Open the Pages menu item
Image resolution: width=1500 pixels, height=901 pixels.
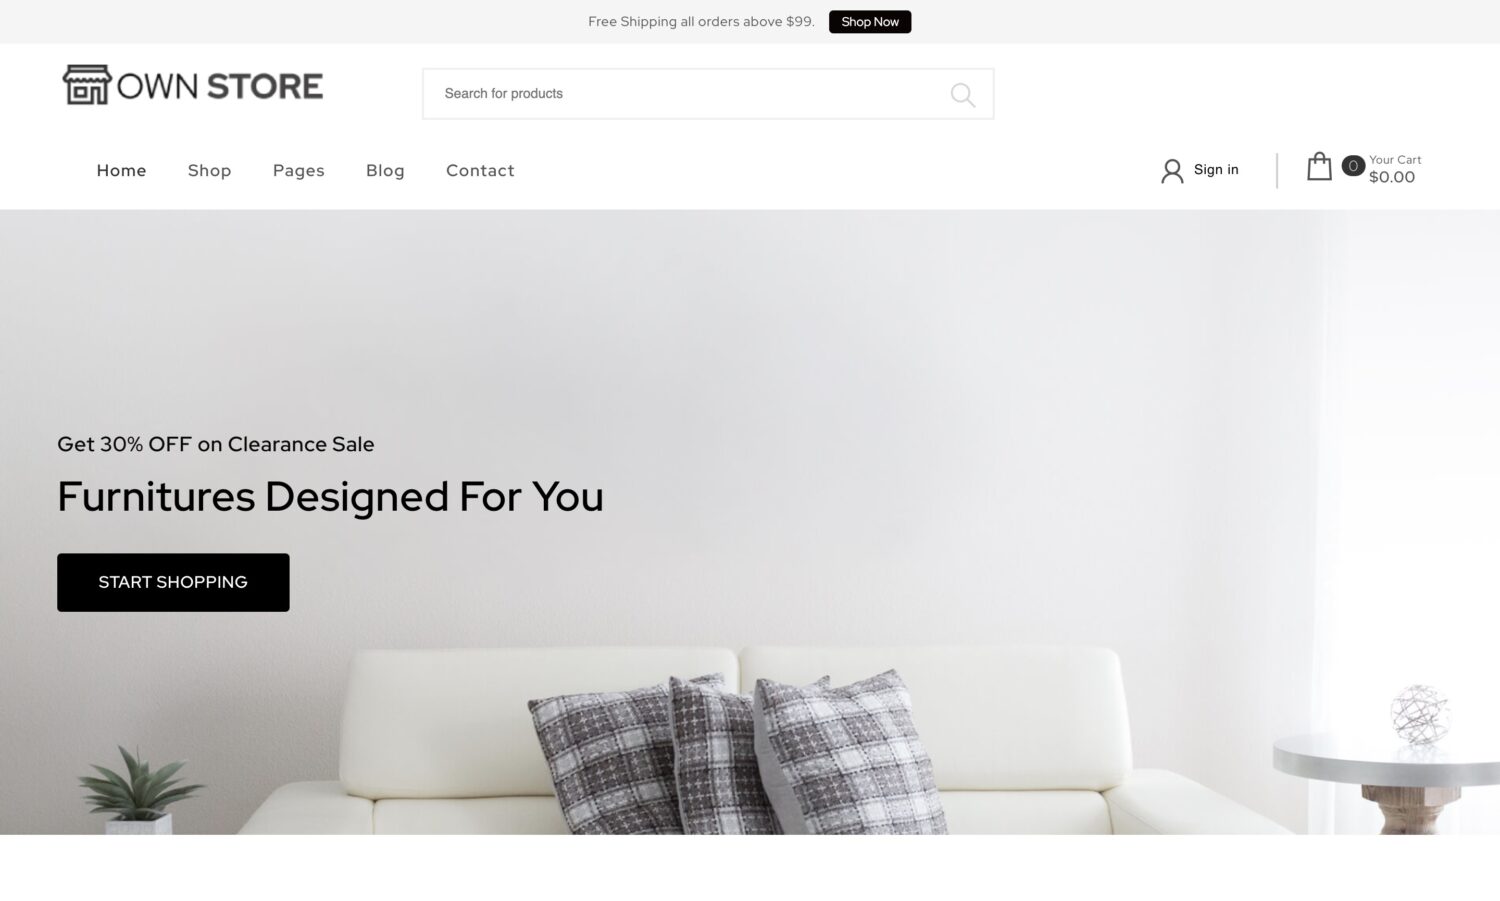pyautogui.click(x=298, y=171)
